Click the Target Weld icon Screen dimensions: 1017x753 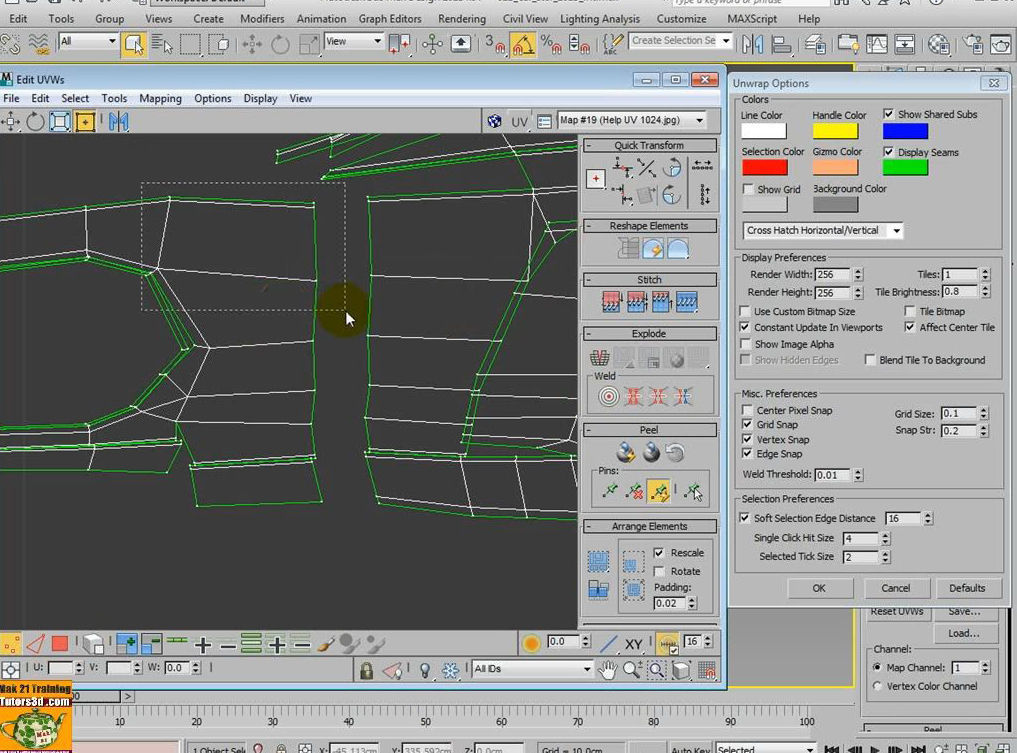tap(608, 396)
